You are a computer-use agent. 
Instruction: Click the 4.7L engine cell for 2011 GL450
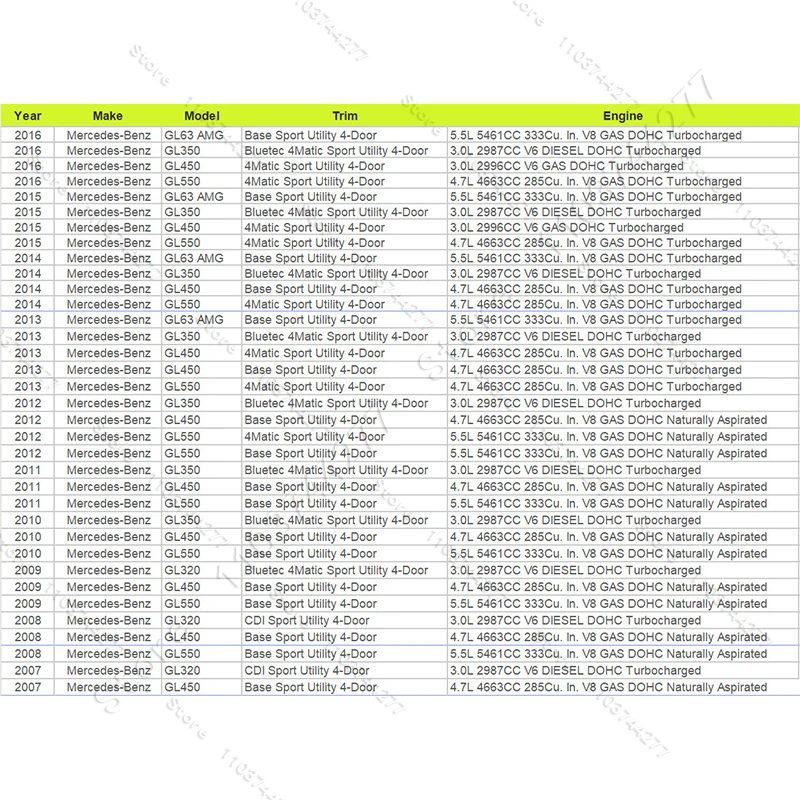[623, 487]
